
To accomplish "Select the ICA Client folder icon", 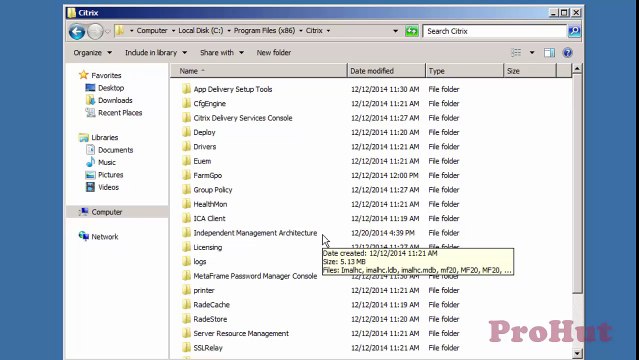I will pyautogui.click(x=186, y=219).
